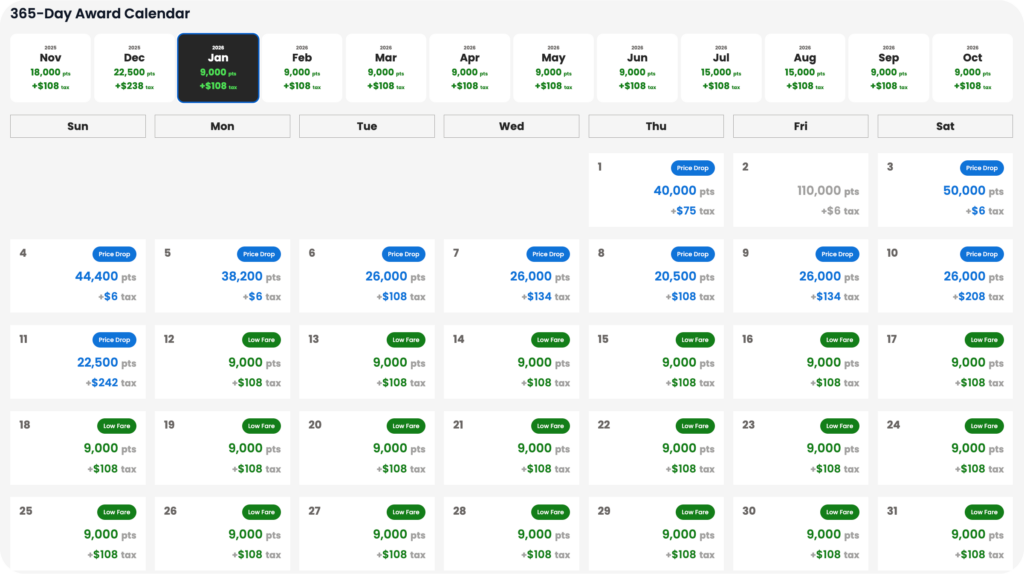Image resolution: width=1024 pixels, height=574 pixels.
Task: Switch to the Dec 22,500 pts tab
Action: point(134,68)
